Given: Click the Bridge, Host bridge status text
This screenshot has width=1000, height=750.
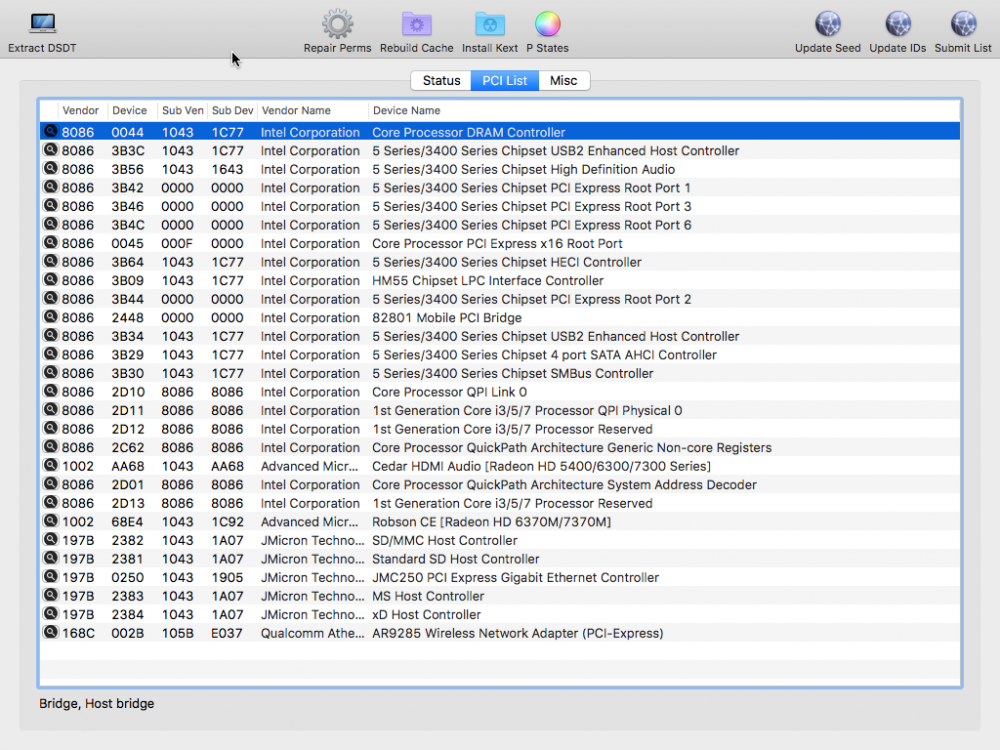Looking at the screenshot, I should [97, 703].
